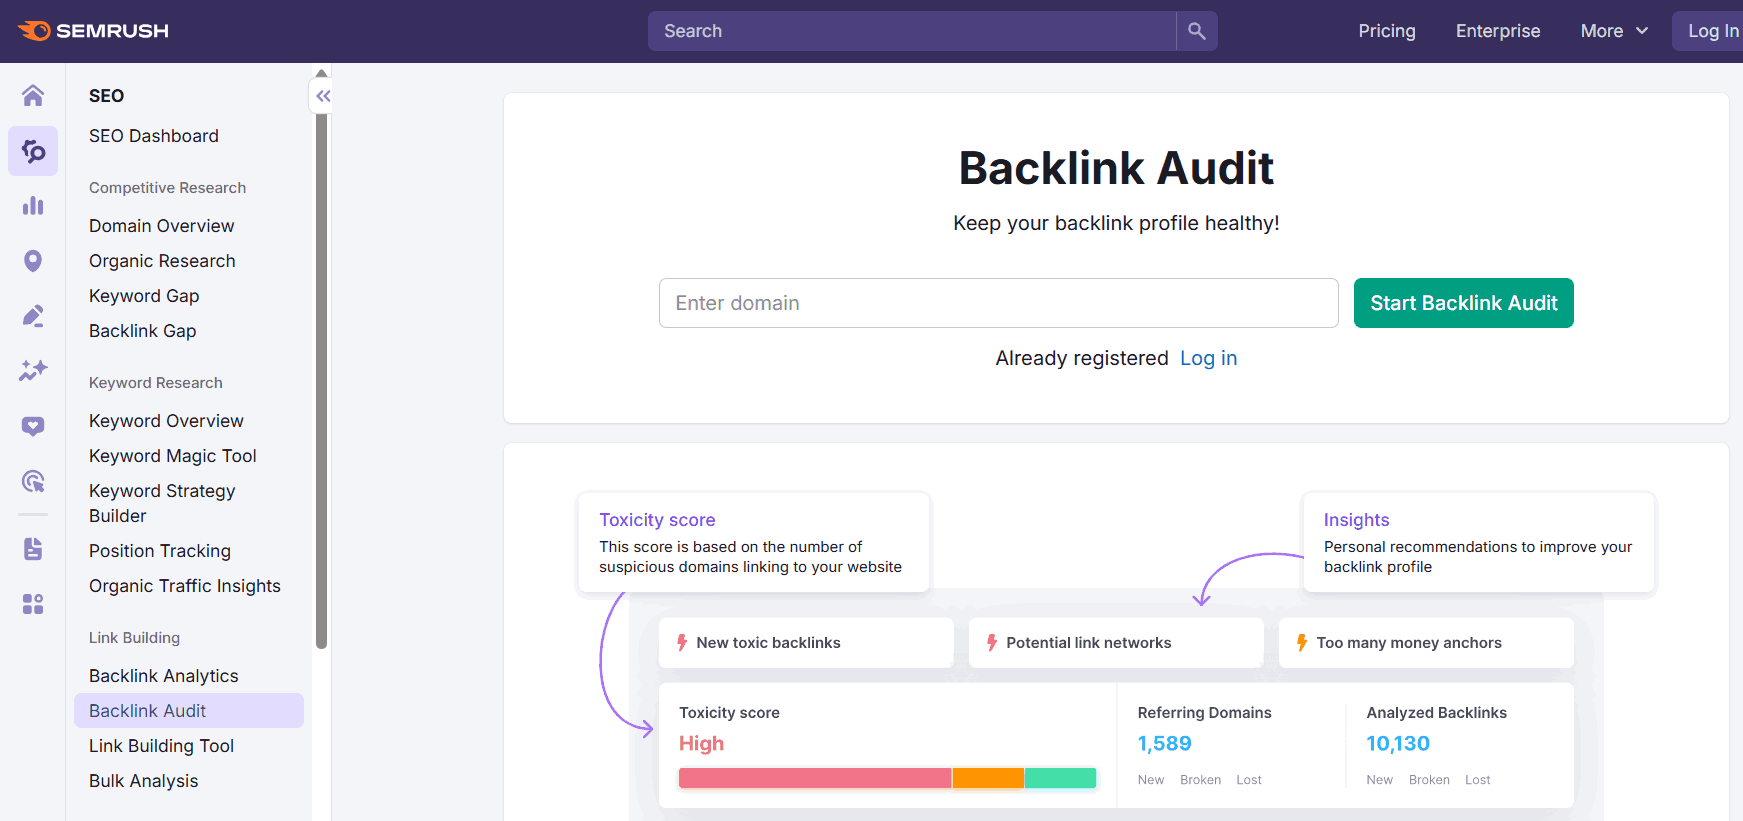This screenshot has height=821, width=1743.
Task: Open the Advertising target cursor icon
Action: (x=33, y=481)
